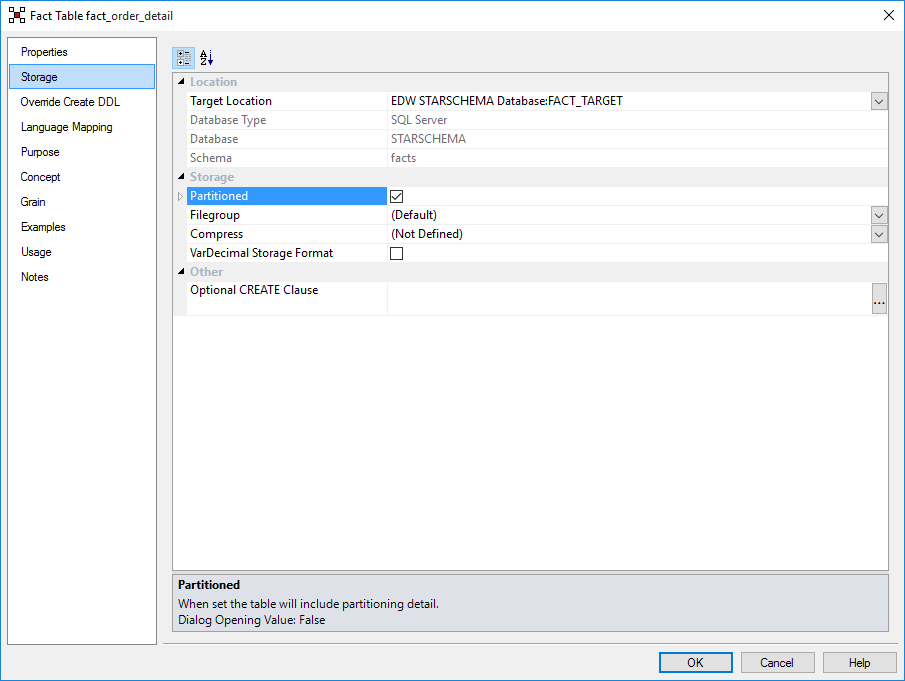Click the SQL Server value
The width and height of the screenshot is (905, 681).
pos(419,120)
